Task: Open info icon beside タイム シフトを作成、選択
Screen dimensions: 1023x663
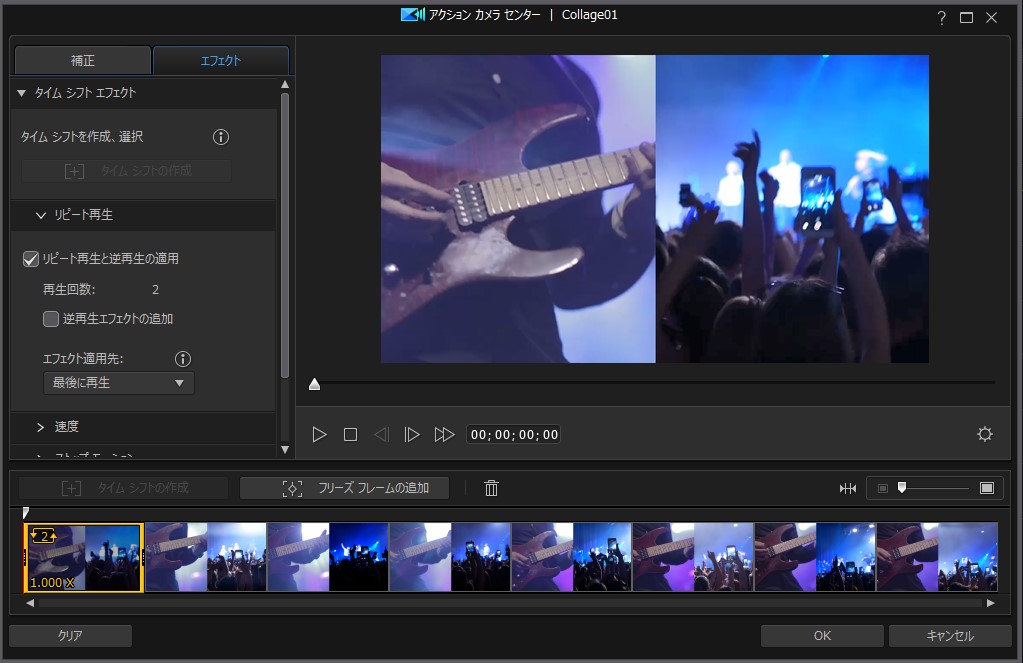Action: pos(221,137)
